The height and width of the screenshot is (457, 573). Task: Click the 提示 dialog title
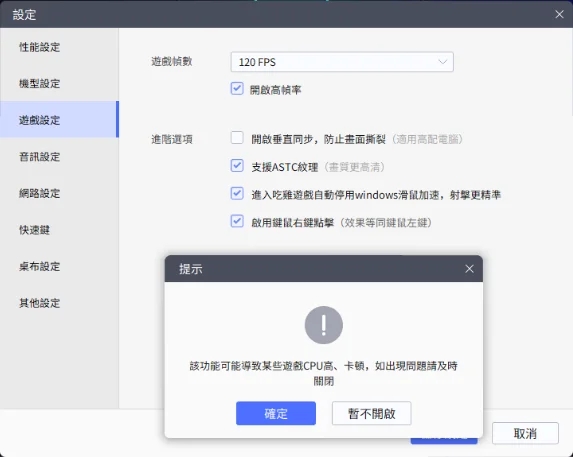click(190, 269)
